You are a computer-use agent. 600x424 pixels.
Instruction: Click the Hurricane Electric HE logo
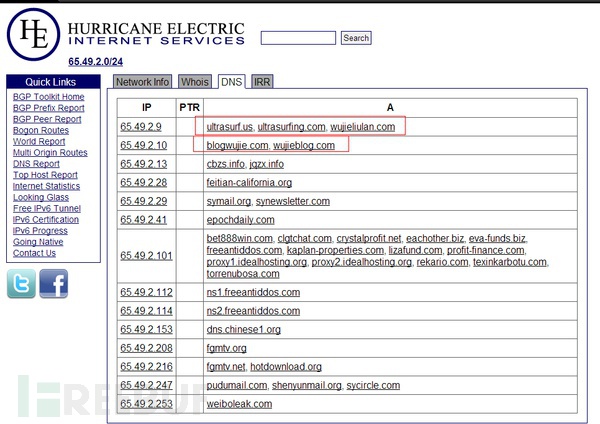34,34
